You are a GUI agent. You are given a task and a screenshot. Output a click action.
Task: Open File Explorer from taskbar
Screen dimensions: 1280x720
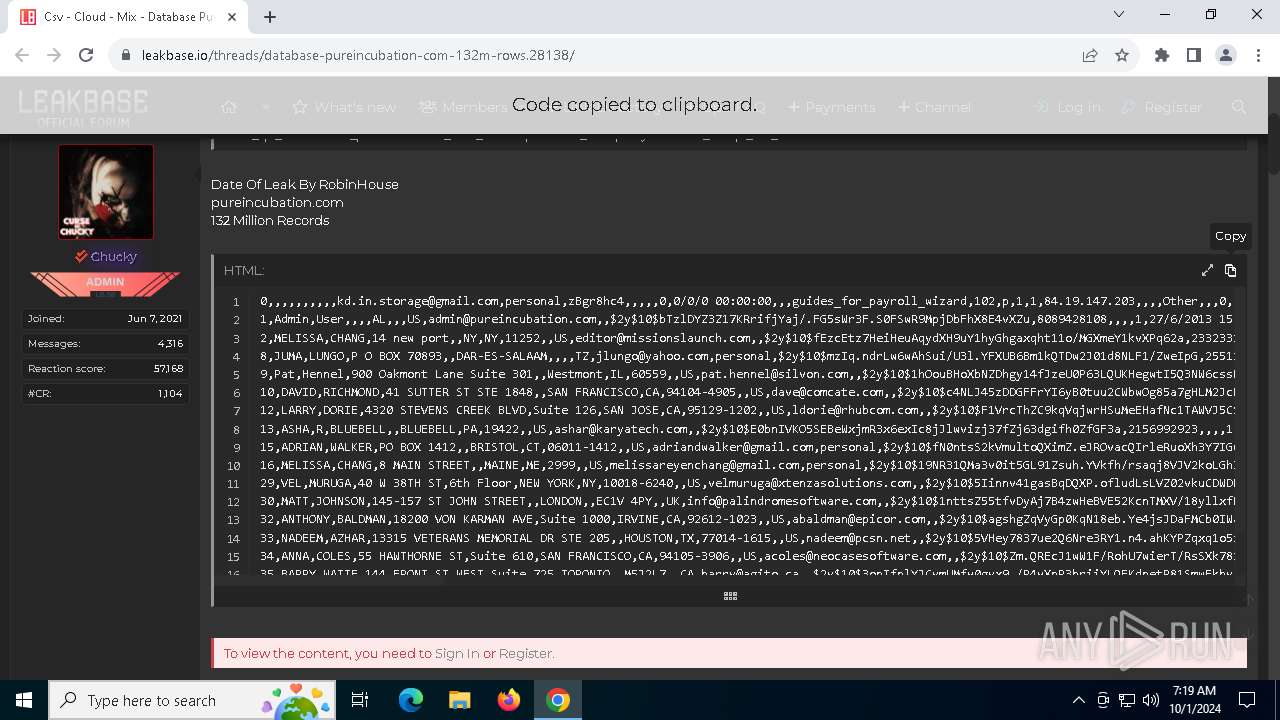[460, 700]
